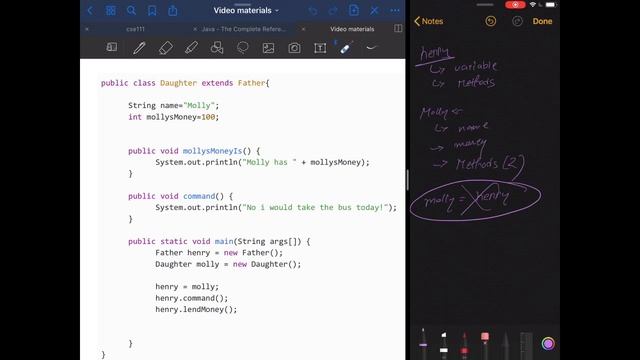
Task: Select the Pen tool in GoodNotes
Action: (x=139, y=48)
